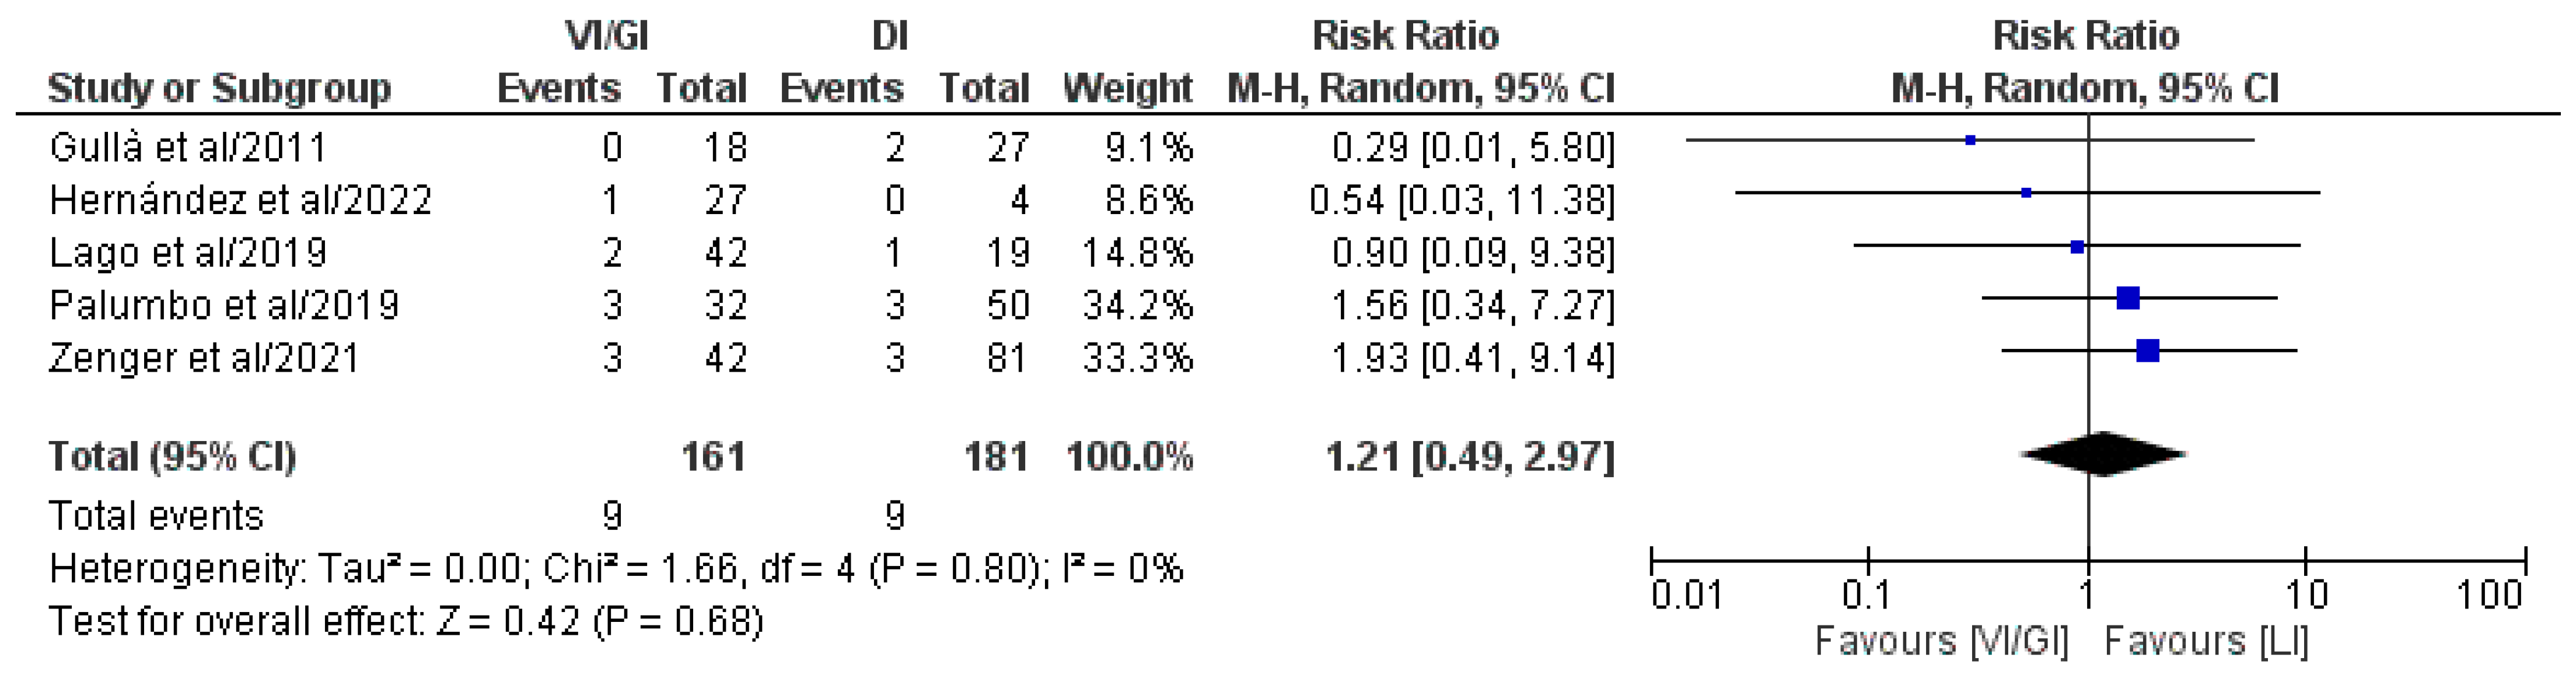This screenshot has height=675, width=2576.
Task: Click the Palumbo et al/2019 study name
Action: coord(224,305)
